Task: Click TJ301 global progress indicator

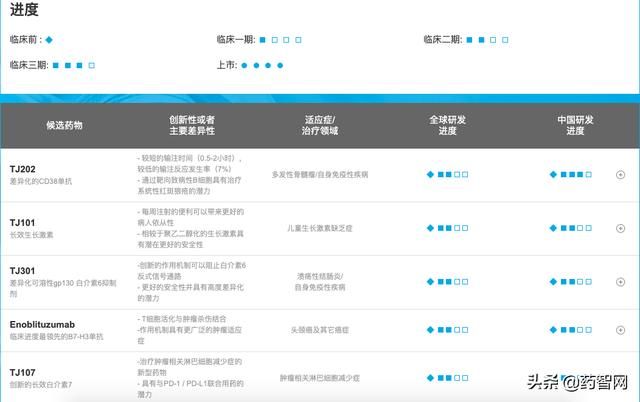Action: pos(447,282)
